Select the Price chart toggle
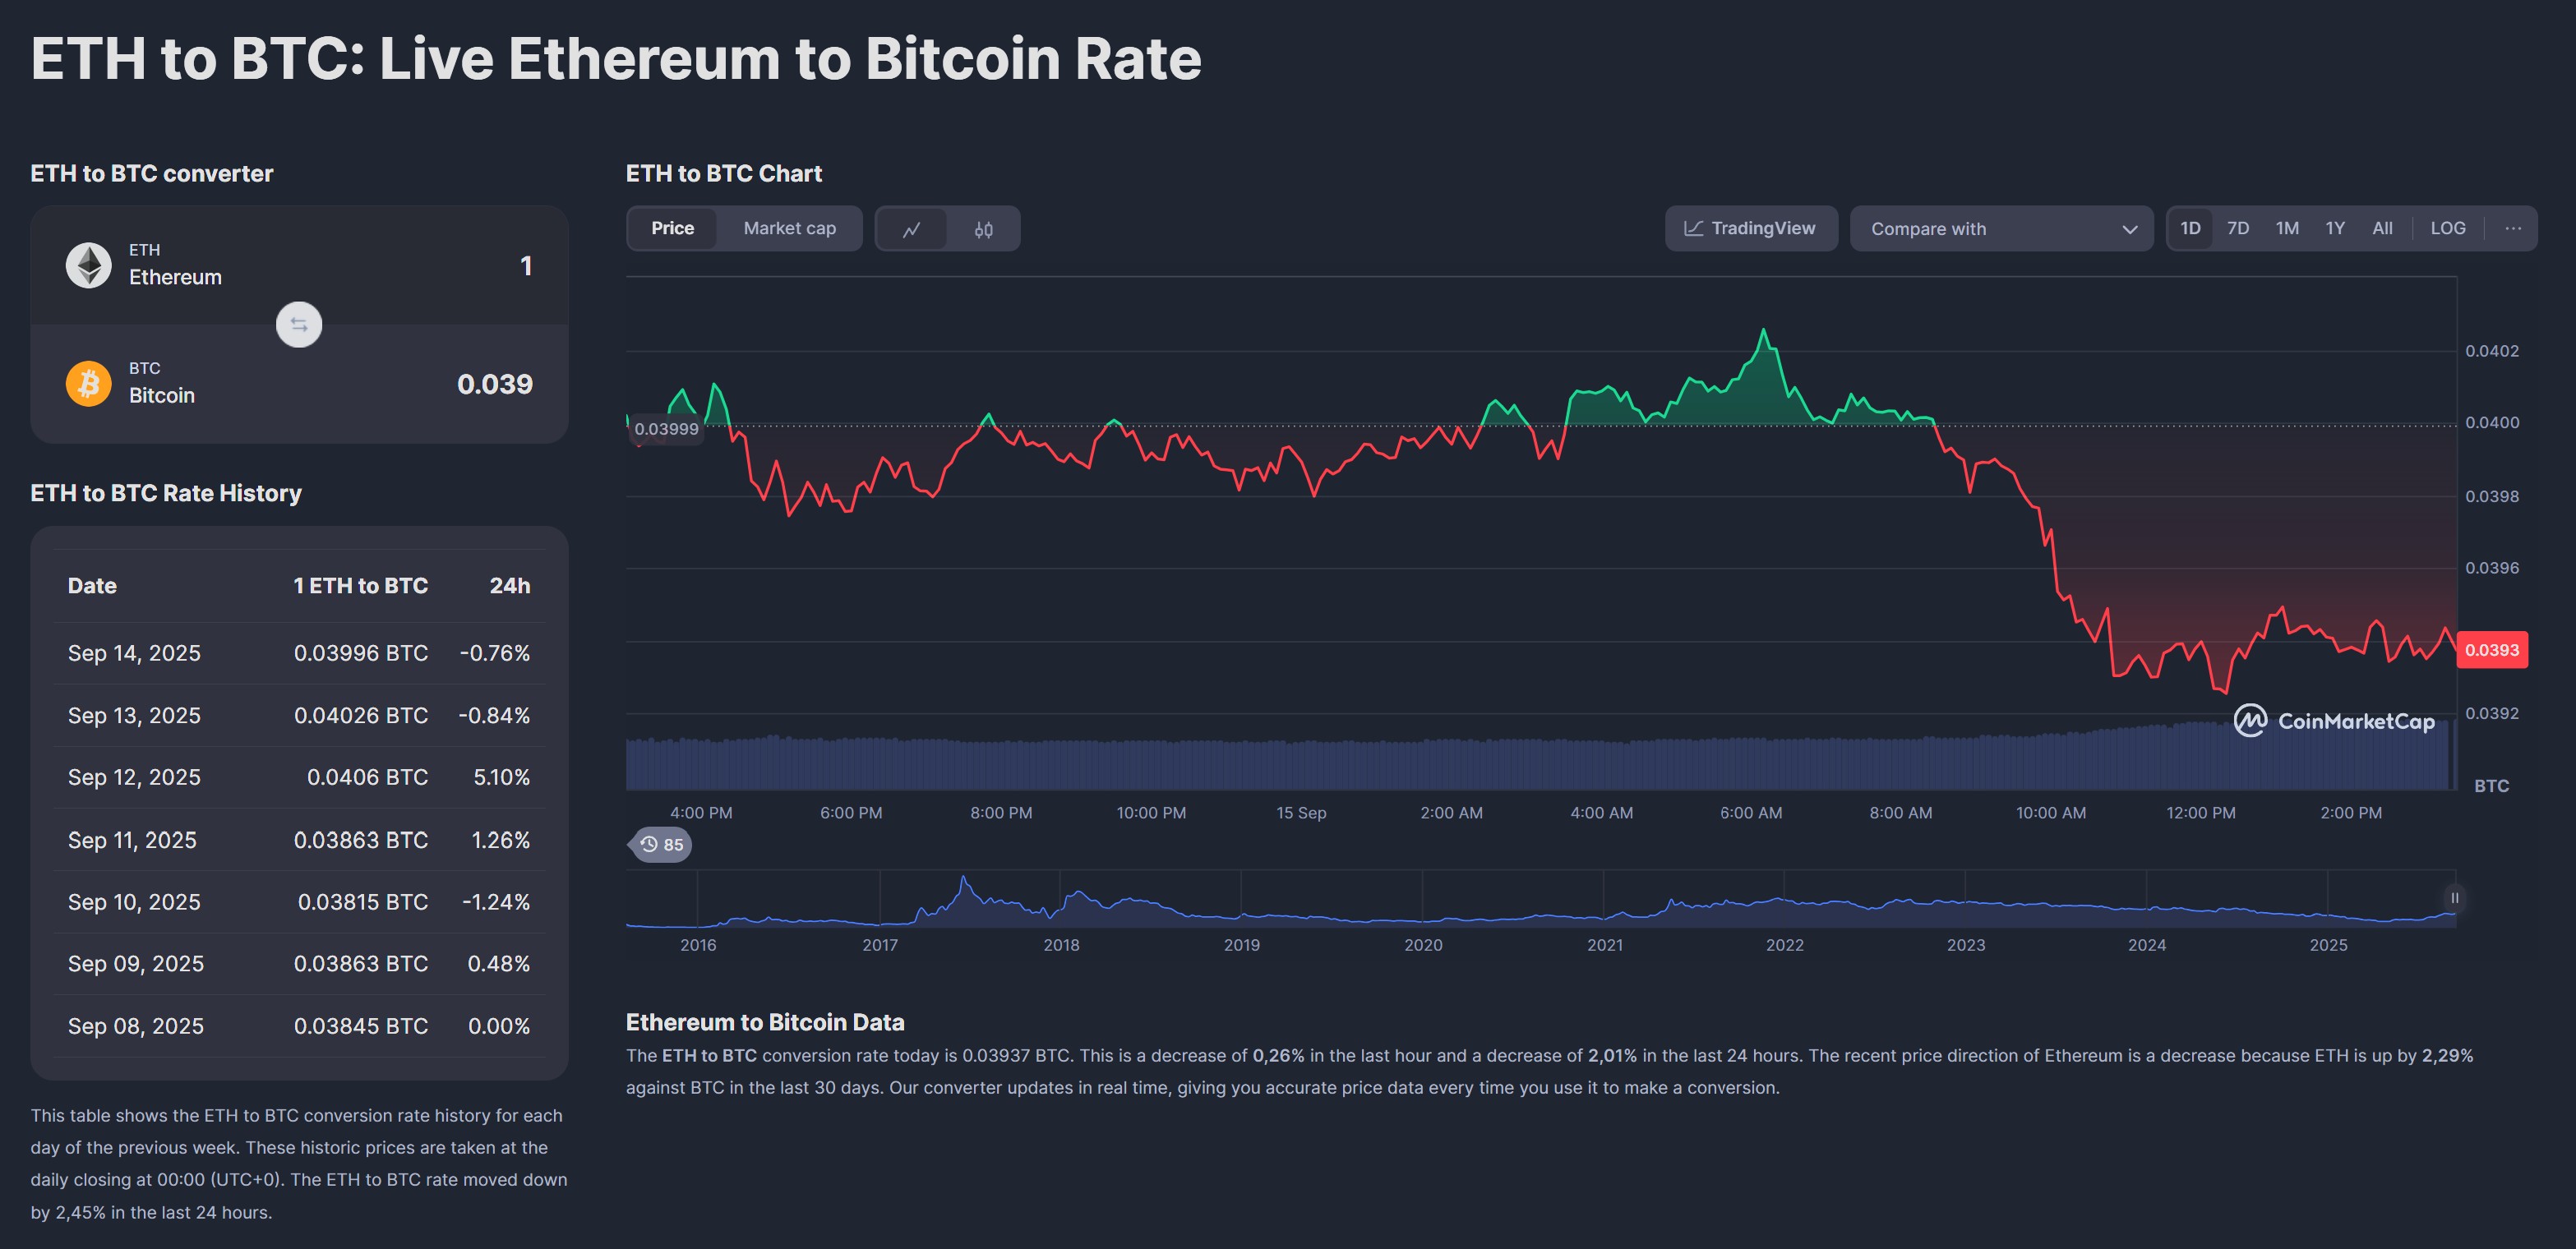 pos(672,228)
